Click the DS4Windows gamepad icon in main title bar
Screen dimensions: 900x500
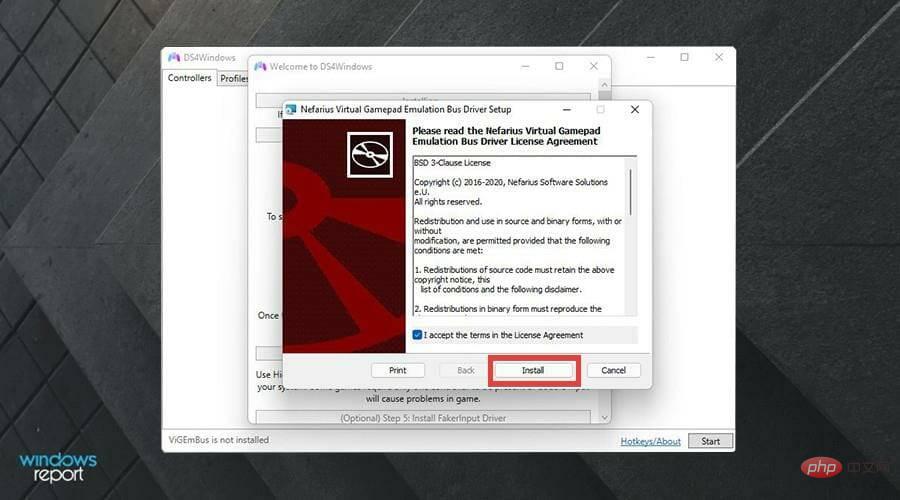(174, 58)
